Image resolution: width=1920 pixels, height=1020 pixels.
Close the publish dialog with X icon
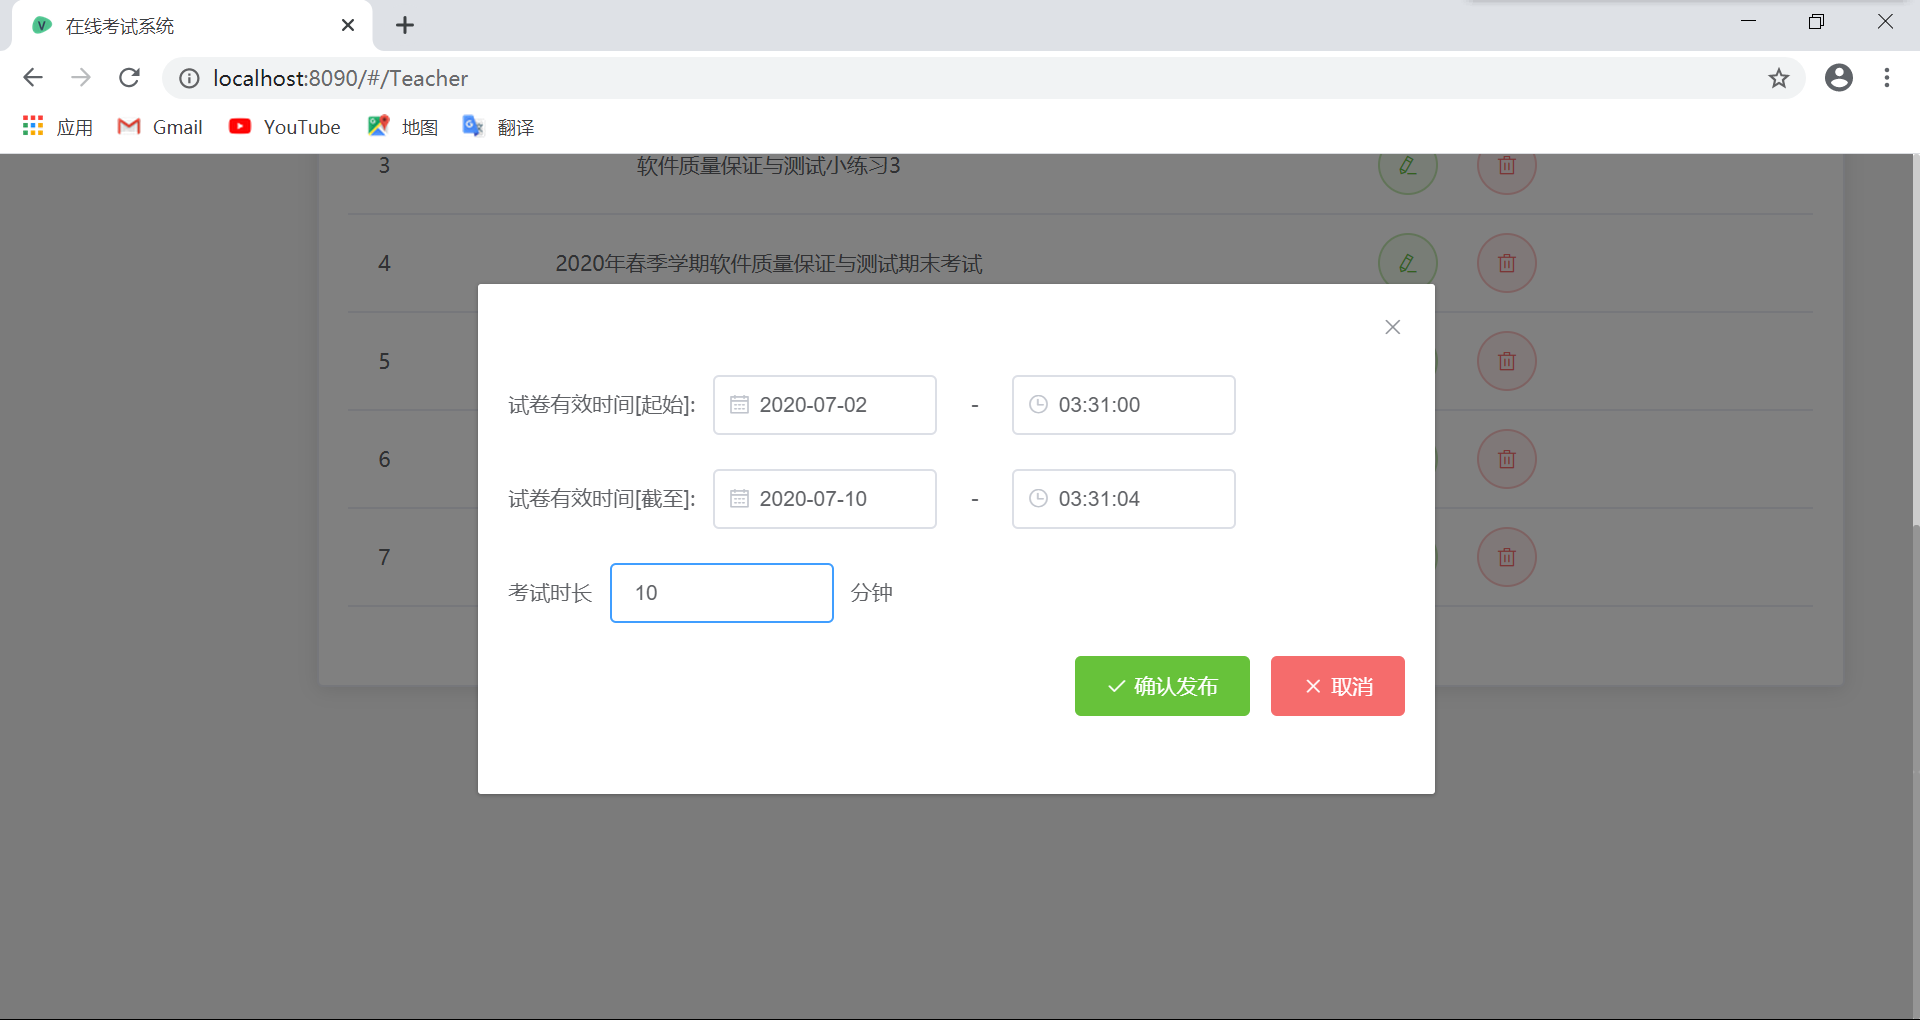click(x=1392, y=327)
